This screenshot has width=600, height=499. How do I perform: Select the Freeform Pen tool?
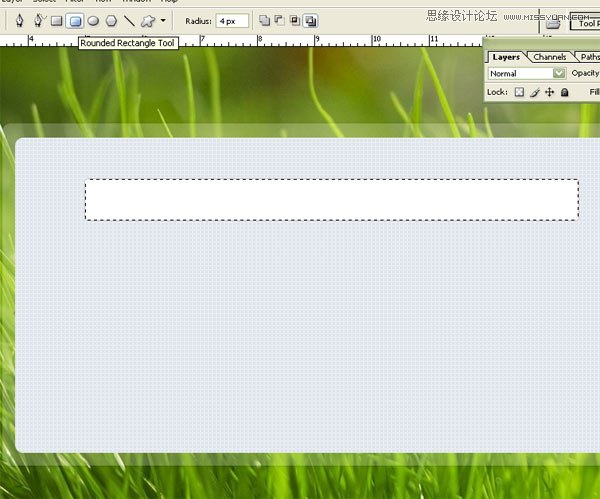39,21
